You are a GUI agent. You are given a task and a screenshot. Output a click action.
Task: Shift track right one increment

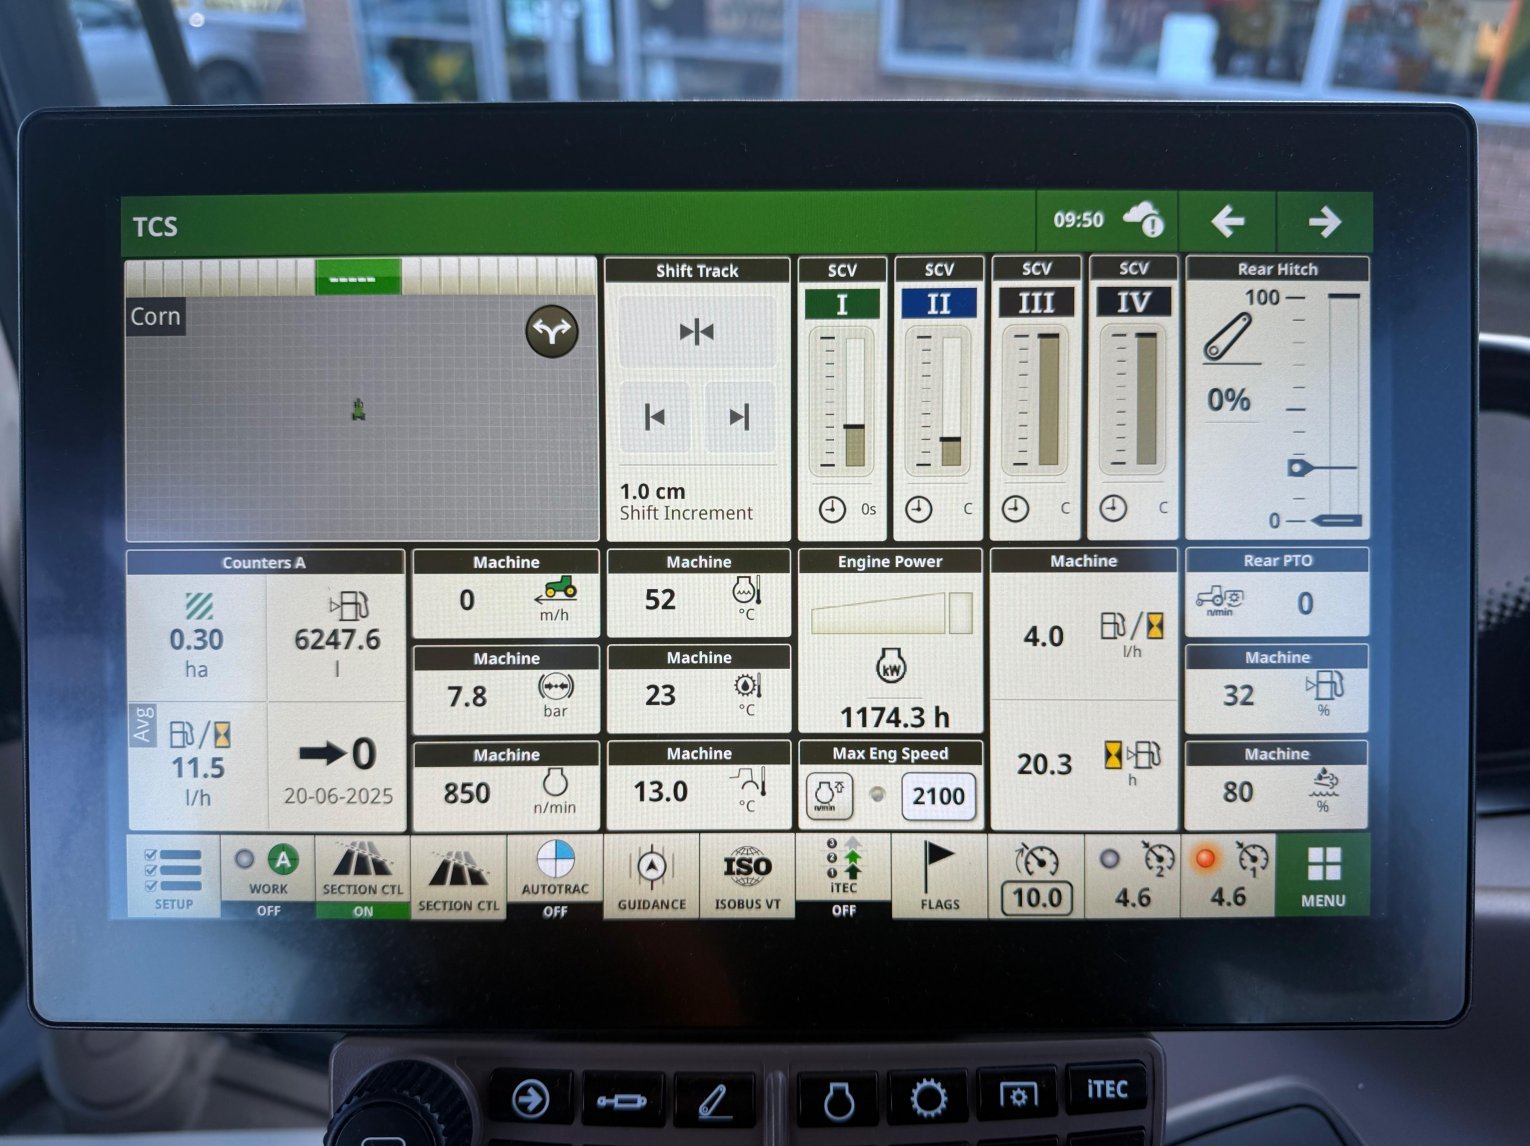point(739,417)
